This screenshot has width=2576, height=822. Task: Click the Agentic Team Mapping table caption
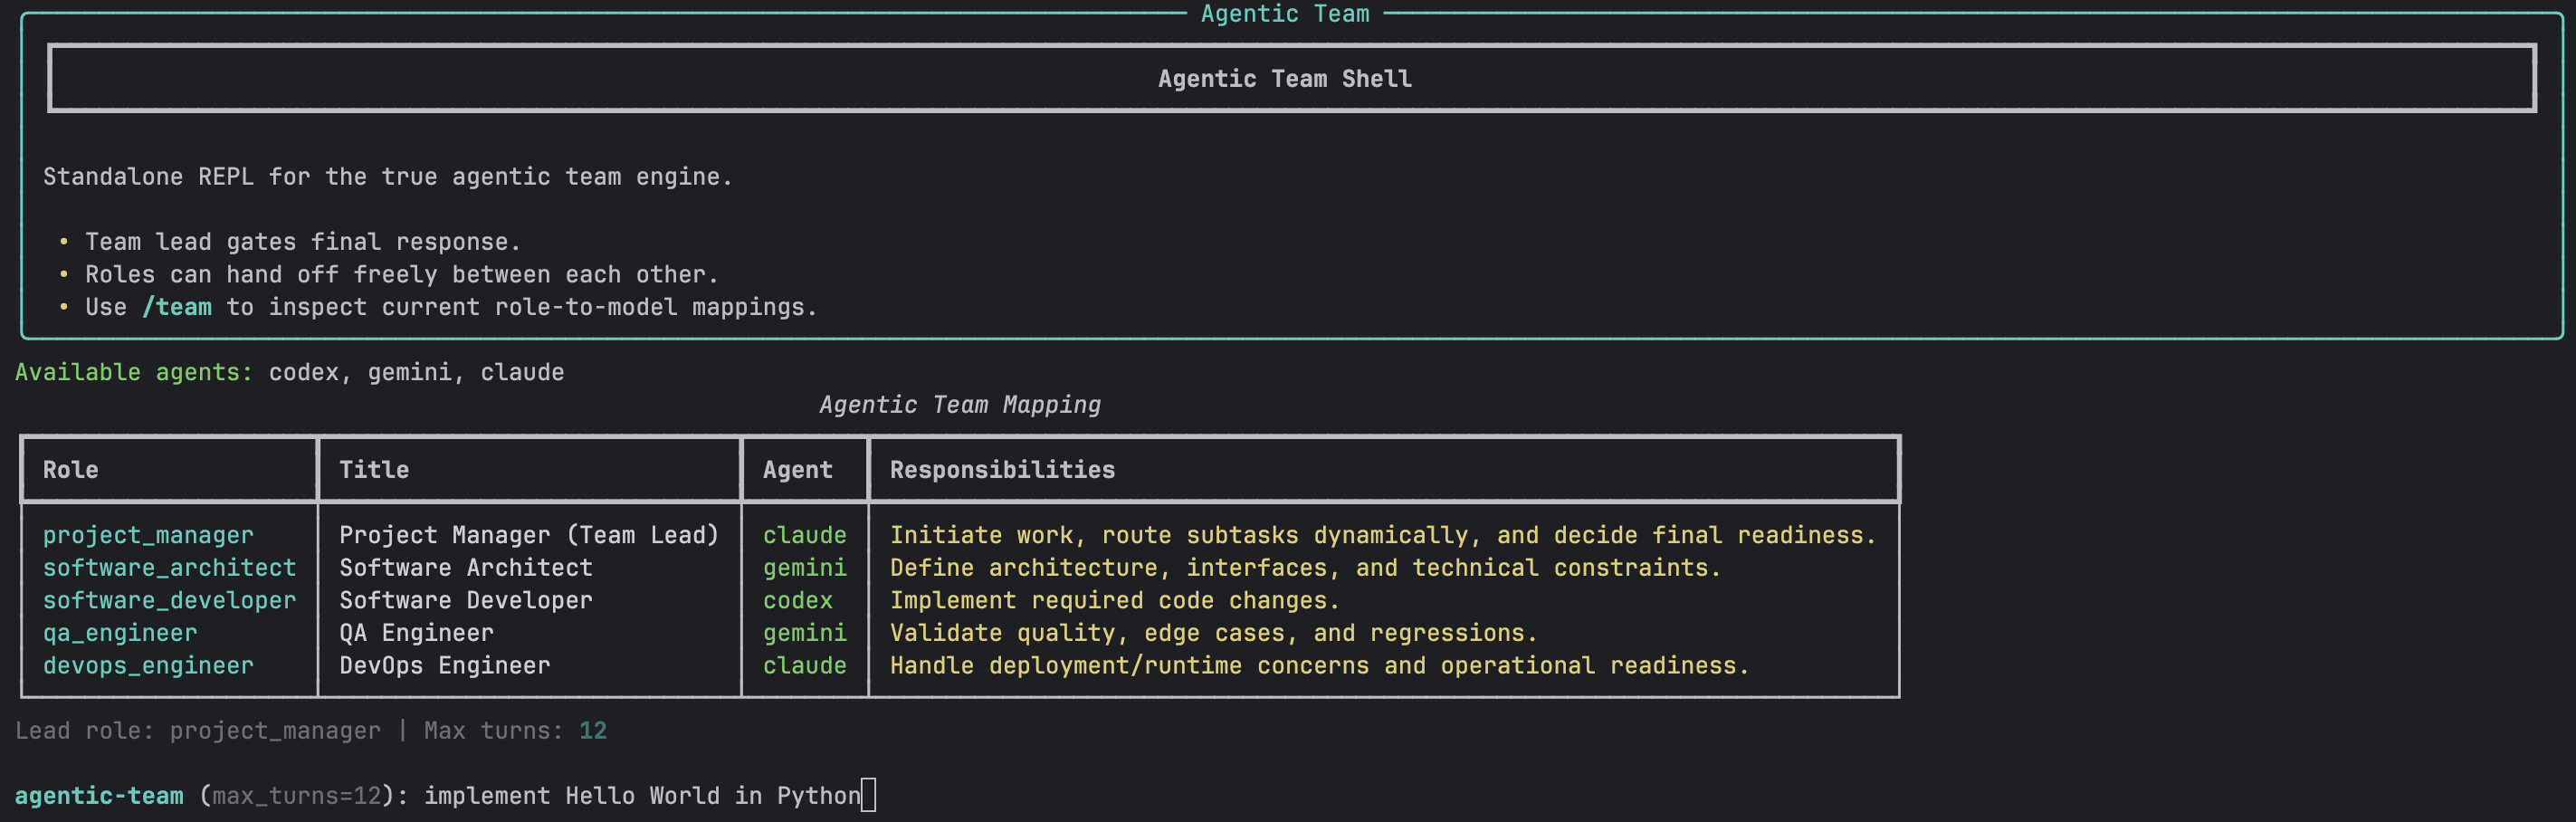tap(959, 405)
